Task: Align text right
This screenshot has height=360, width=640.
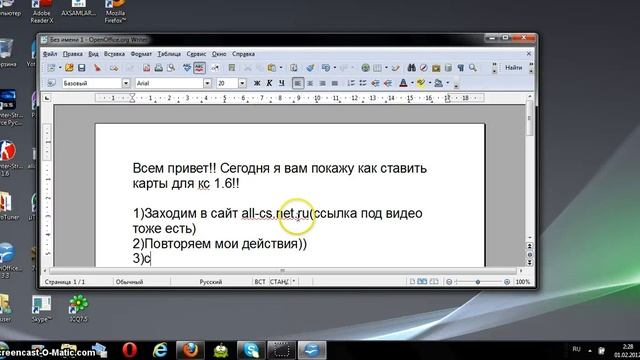Action: click(322, 83)
